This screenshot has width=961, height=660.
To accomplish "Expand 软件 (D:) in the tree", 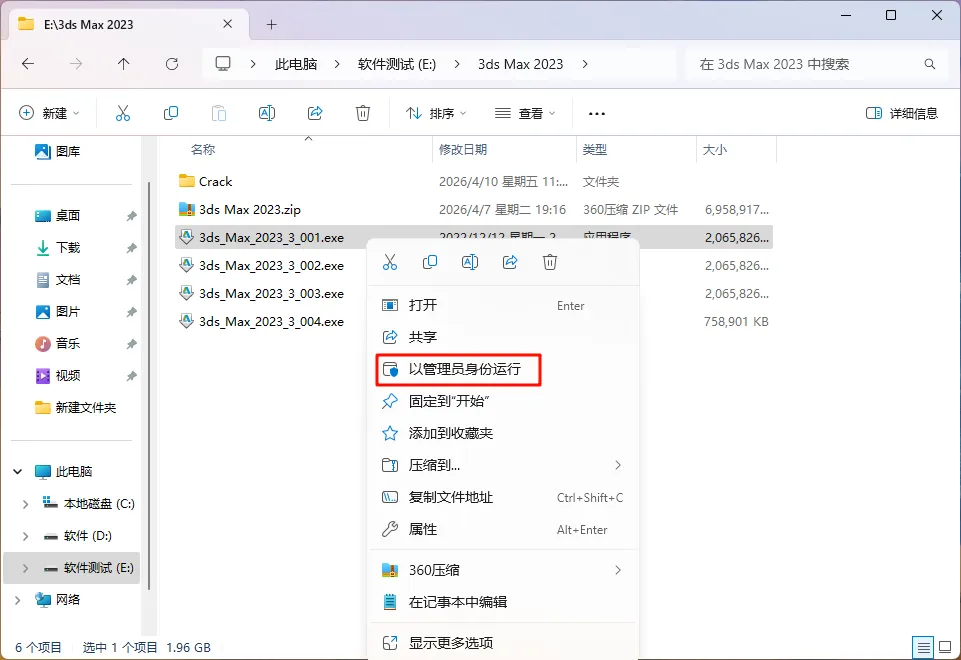I will tap(25, 536).
